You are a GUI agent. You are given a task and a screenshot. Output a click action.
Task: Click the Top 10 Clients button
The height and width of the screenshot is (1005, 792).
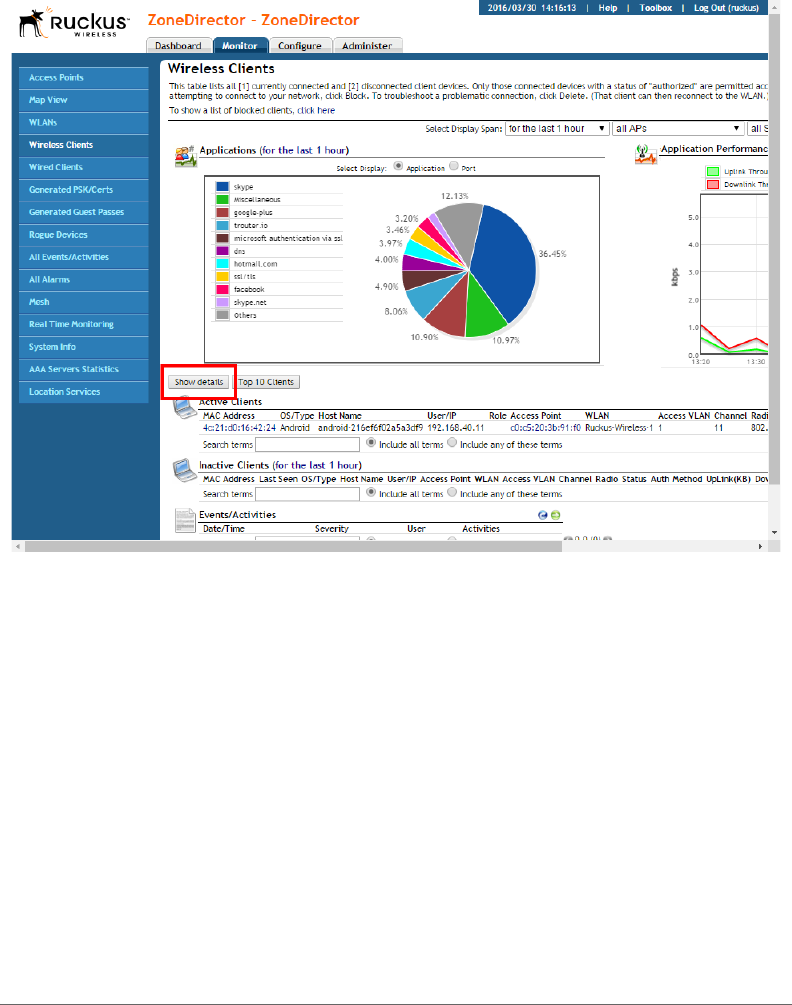click(266, 382)
